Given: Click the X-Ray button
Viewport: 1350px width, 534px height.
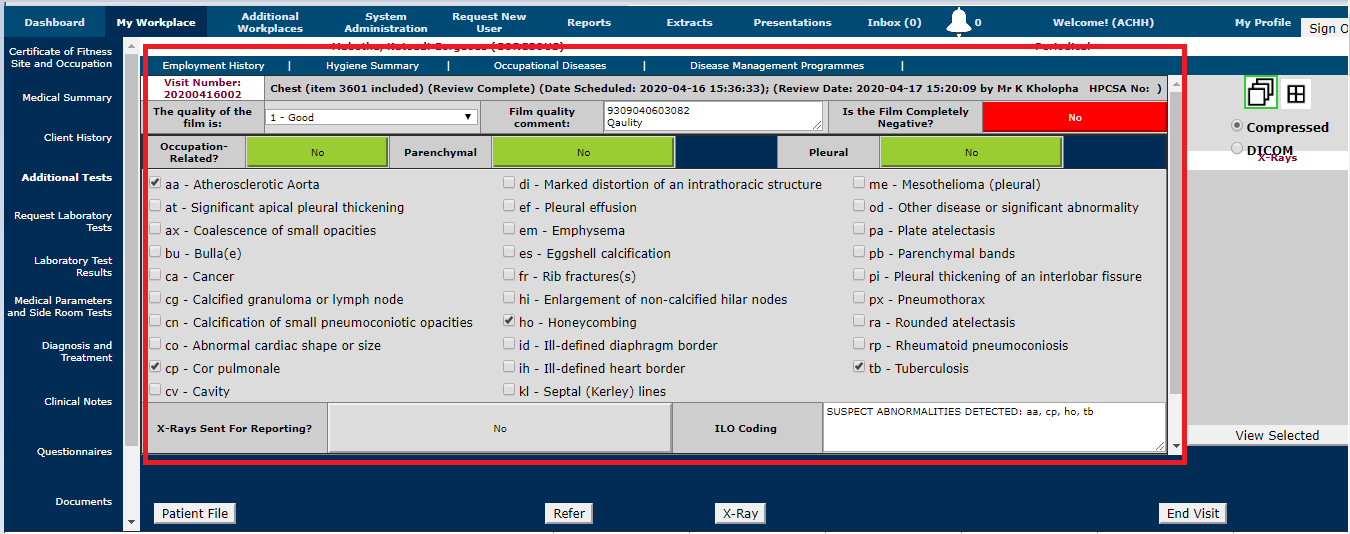Looking at the screenshot, I should [740, 513].
